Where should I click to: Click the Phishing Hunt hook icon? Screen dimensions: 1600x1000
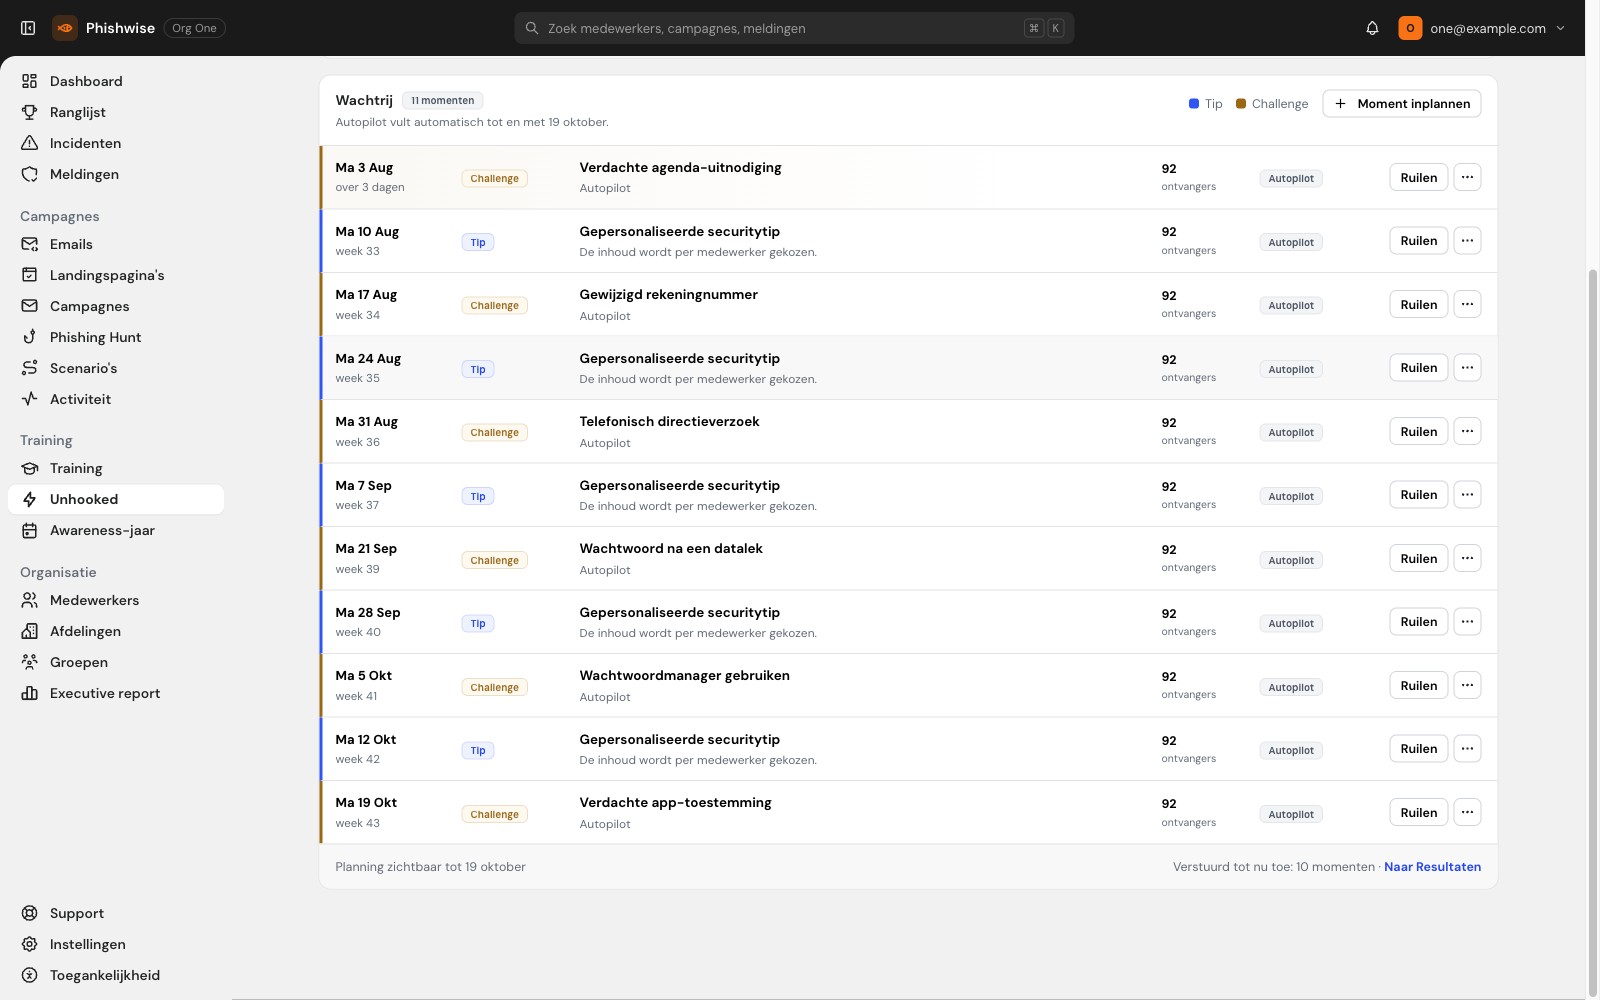30,337
